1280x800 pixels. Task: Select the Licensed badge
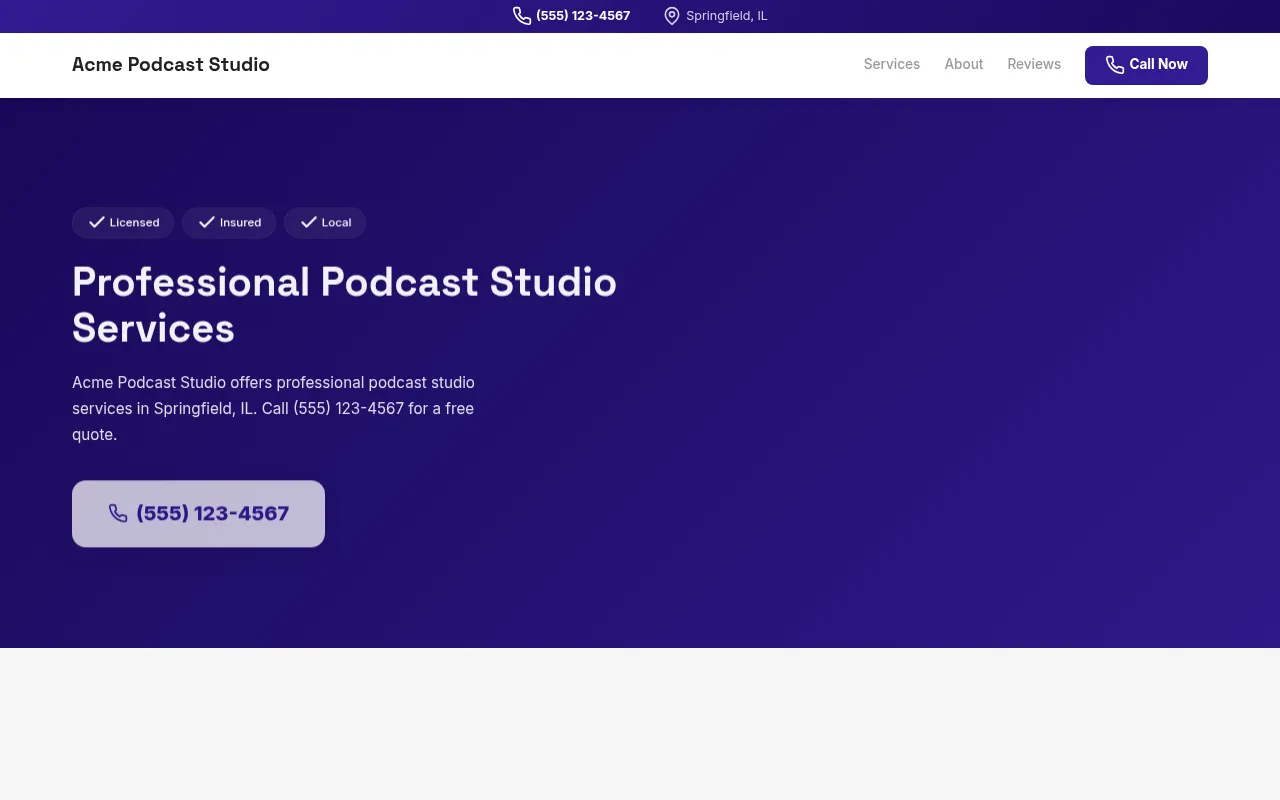123,222
